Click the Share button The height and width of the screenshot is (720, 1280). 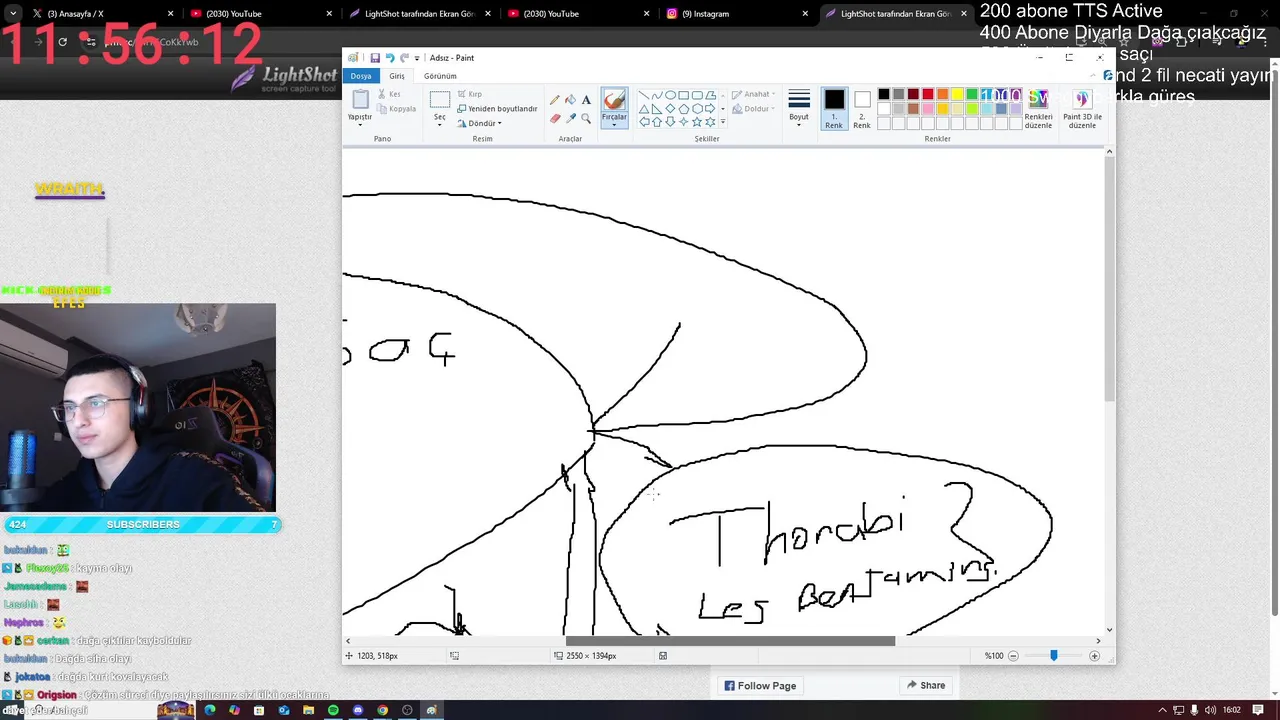[x=926, y=686]
